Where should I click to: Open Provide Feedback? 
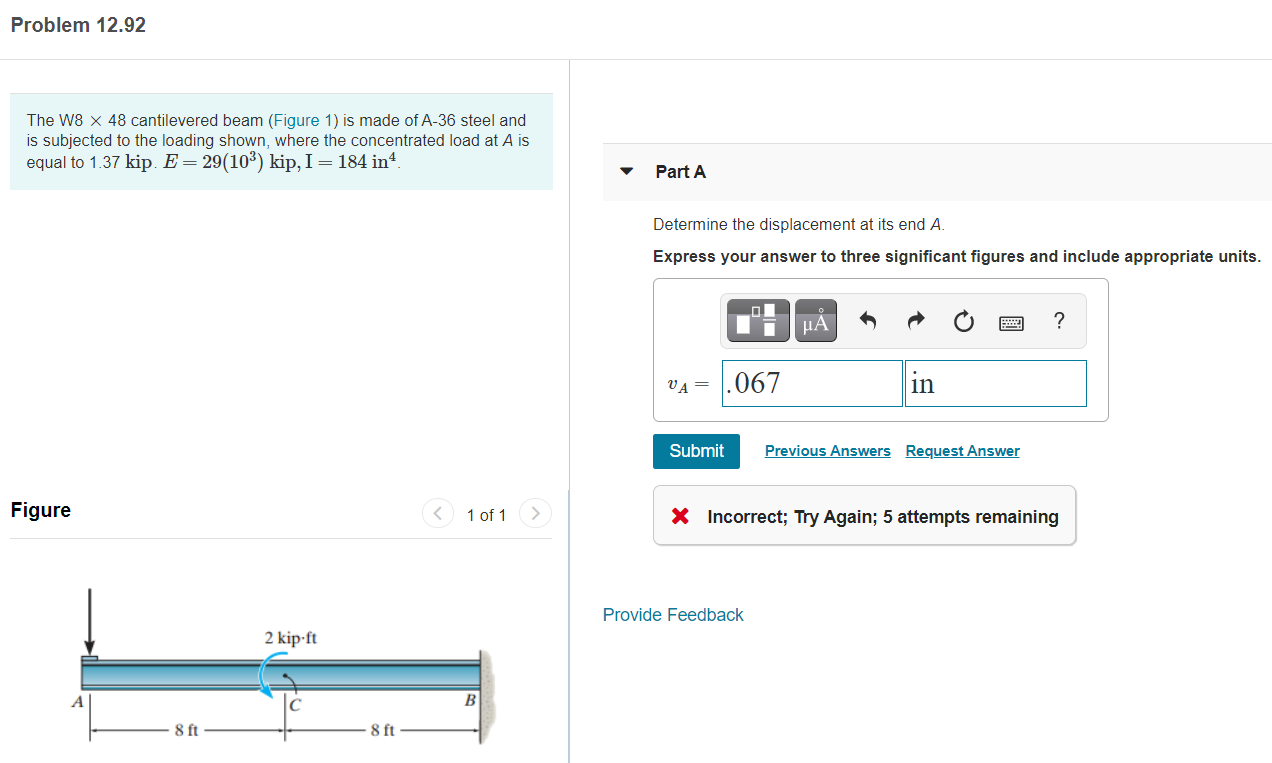click(x=672, y=614)
